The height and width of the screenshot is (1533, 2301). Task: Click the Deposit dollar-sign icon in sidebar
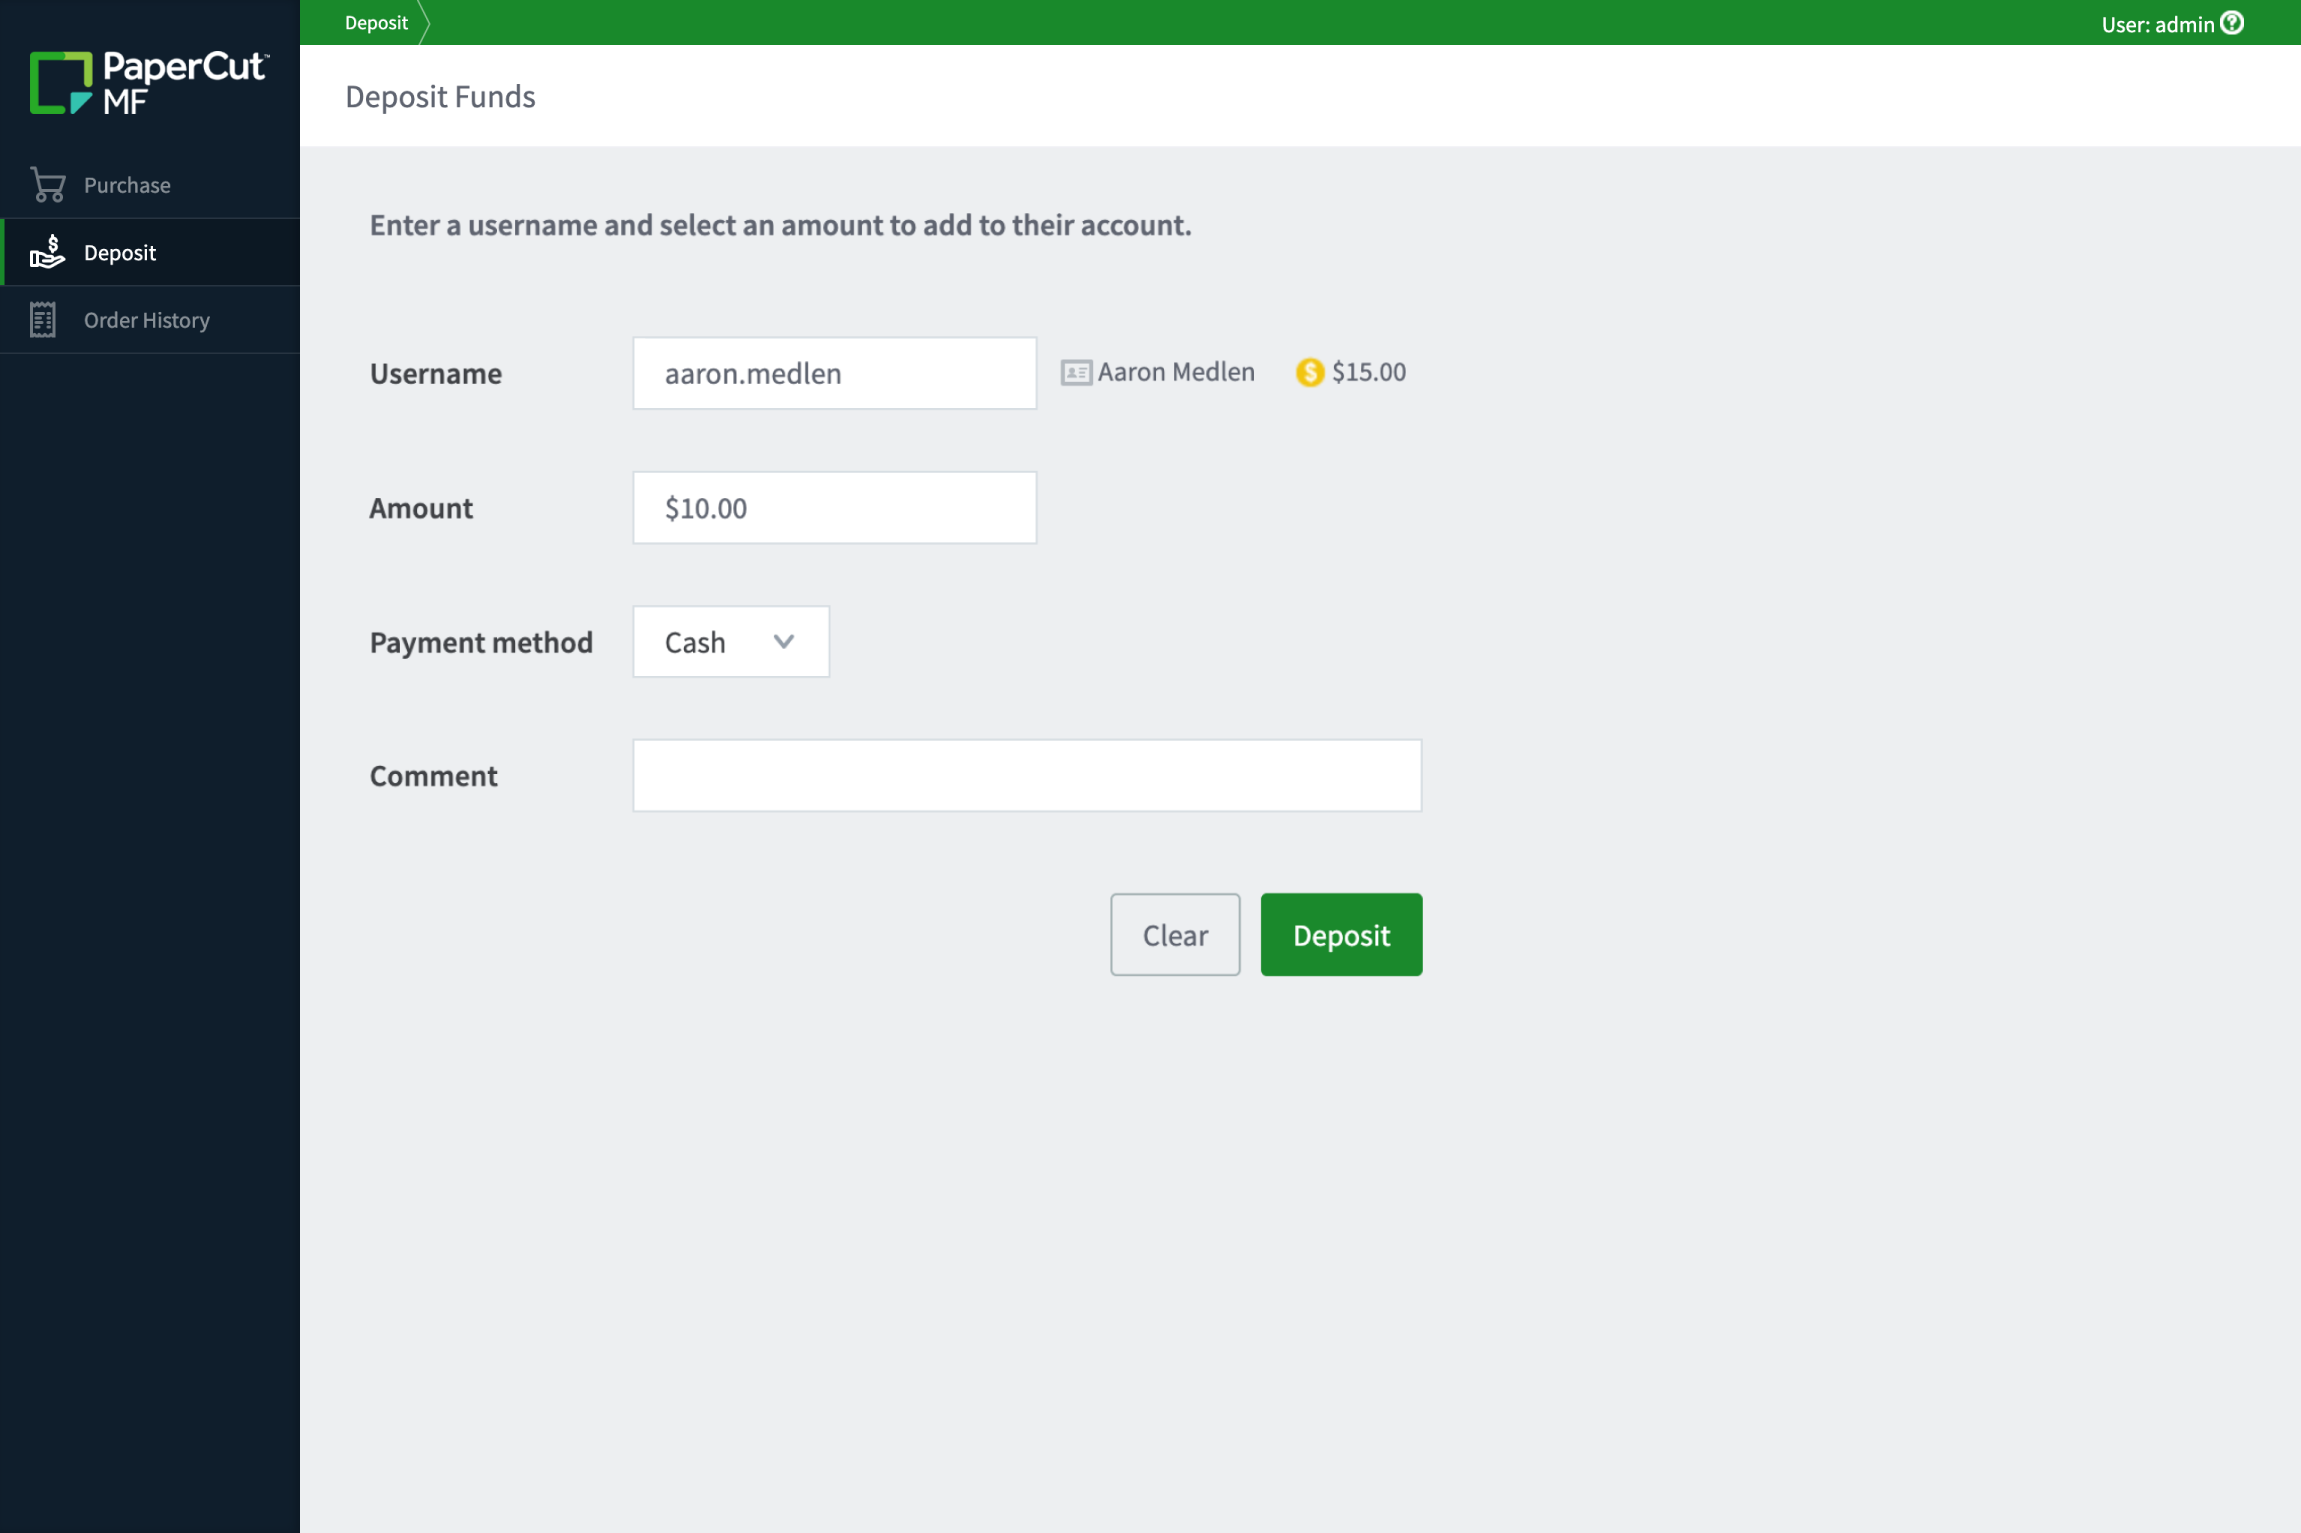pos(47,254)
